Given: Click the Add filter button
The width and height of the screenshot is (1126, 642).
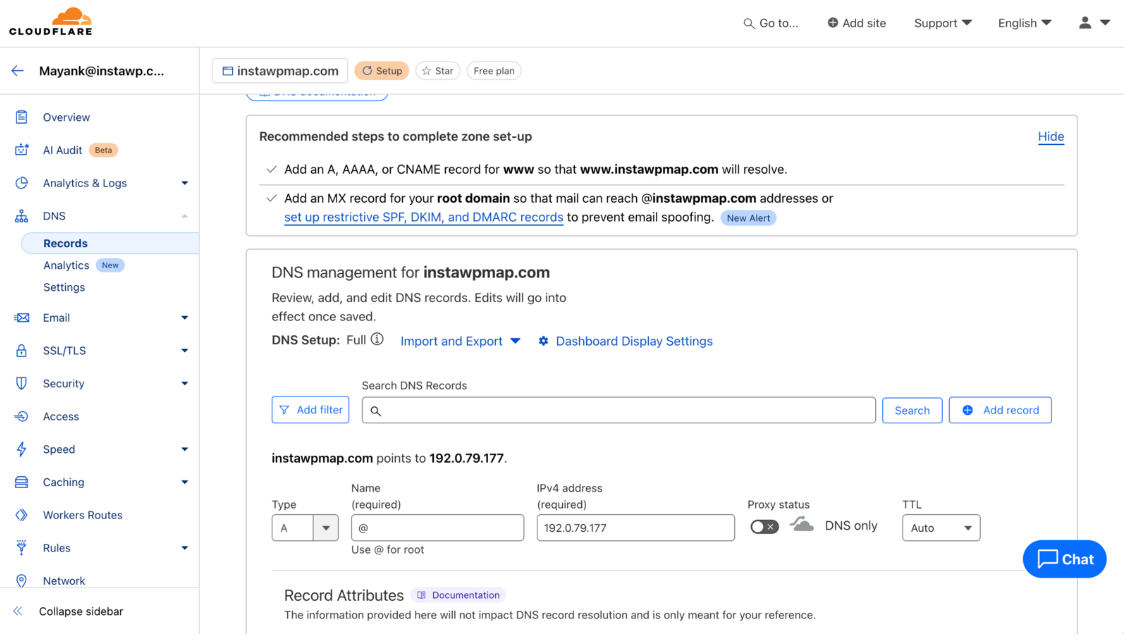Looking at the screenshot, I should pos(310,410).
